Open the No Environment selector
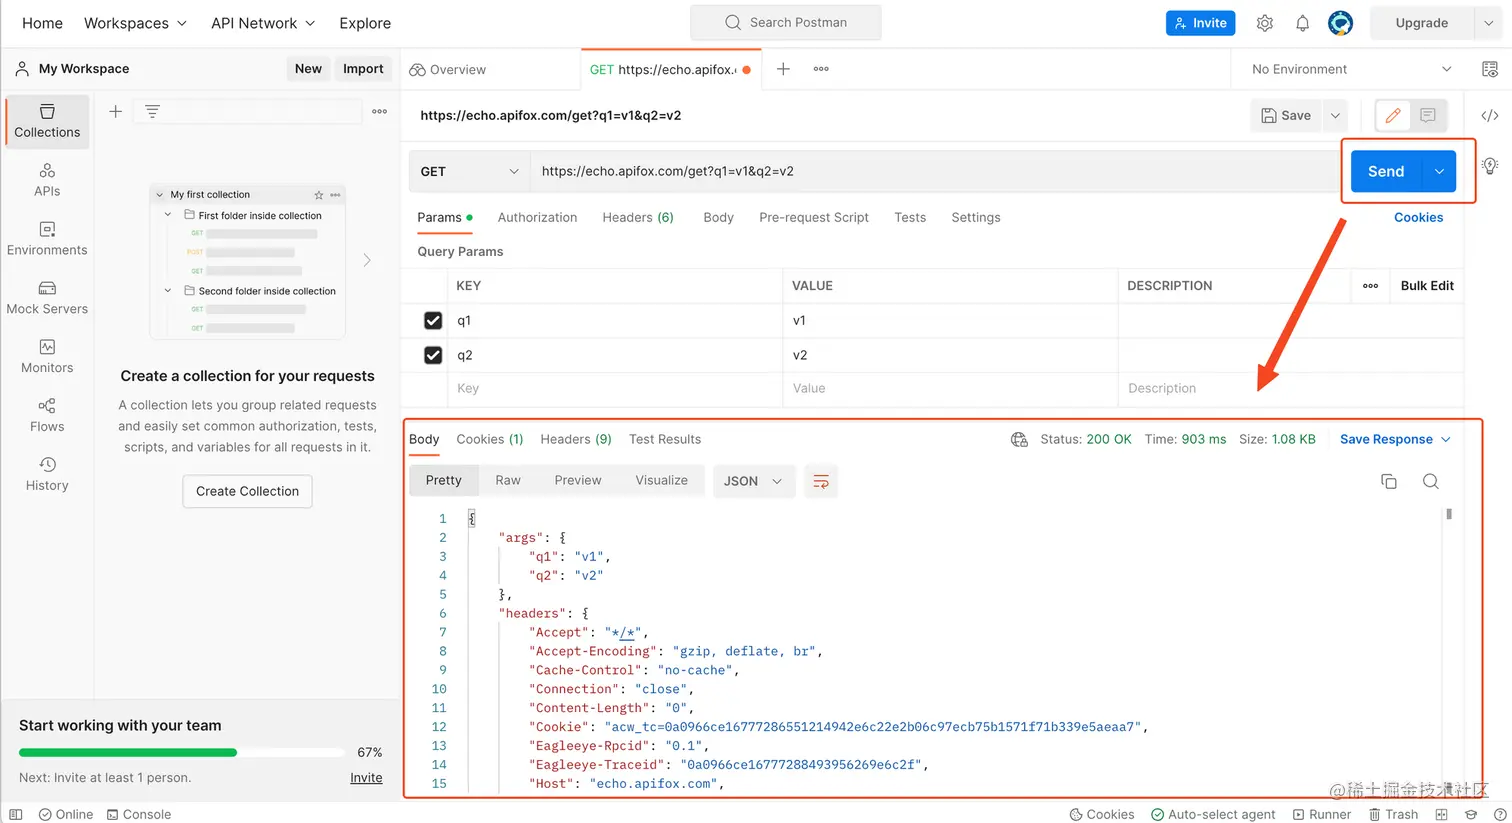Screen dimensions: 1512x823 click(1351, 69)
